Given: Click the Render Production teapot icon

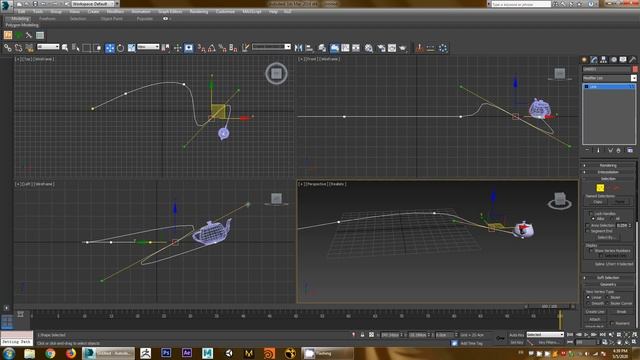Looking at the screenshot, I should [403, 48].
